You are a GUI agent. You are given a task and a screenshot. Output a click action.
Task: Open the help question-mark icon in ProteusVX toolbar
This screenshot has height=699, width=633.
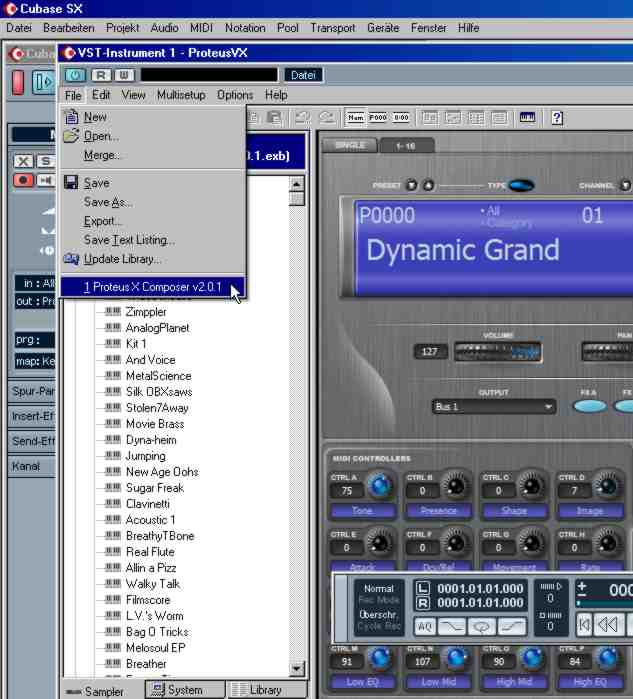pos(557,118)
